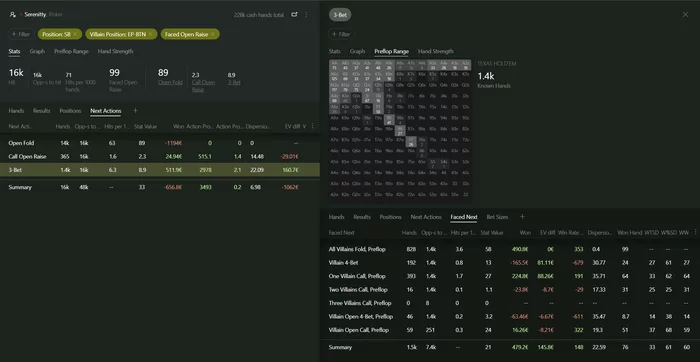Add a new tab after Bet Sizes
This screenshot has height=362, width=700.
point(522,217)
